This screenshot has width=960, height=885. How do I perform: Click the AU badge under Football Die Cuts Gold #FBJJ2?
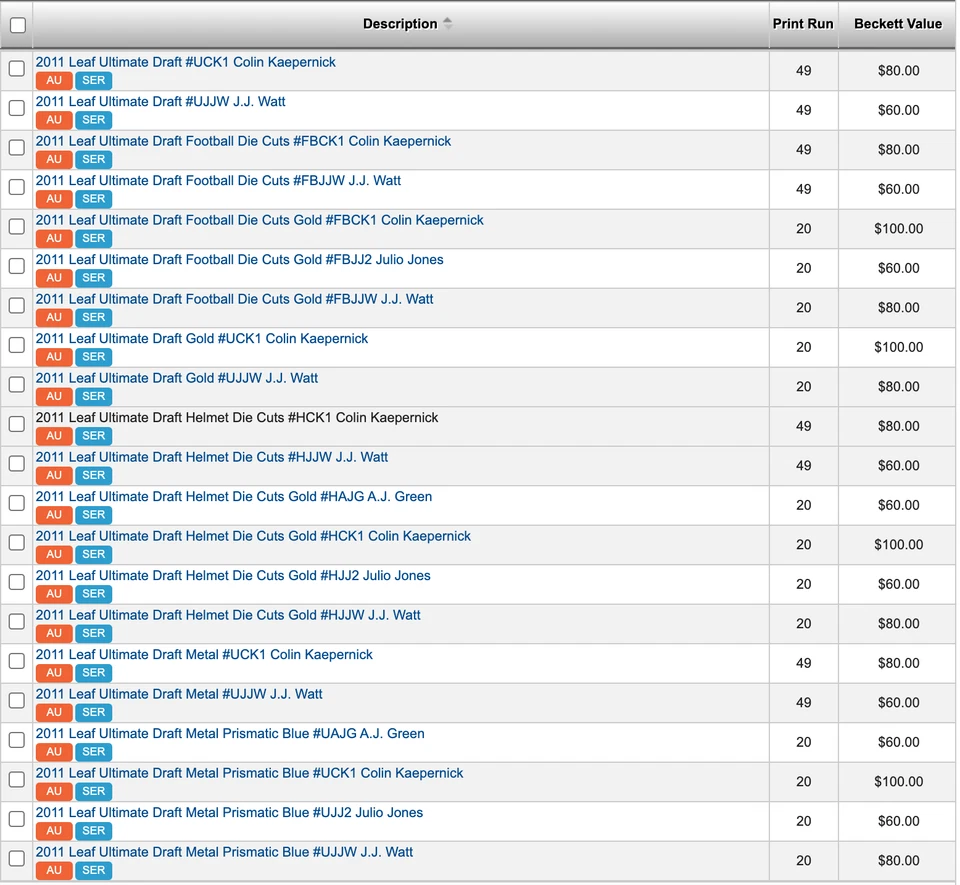tap(54, 277)
